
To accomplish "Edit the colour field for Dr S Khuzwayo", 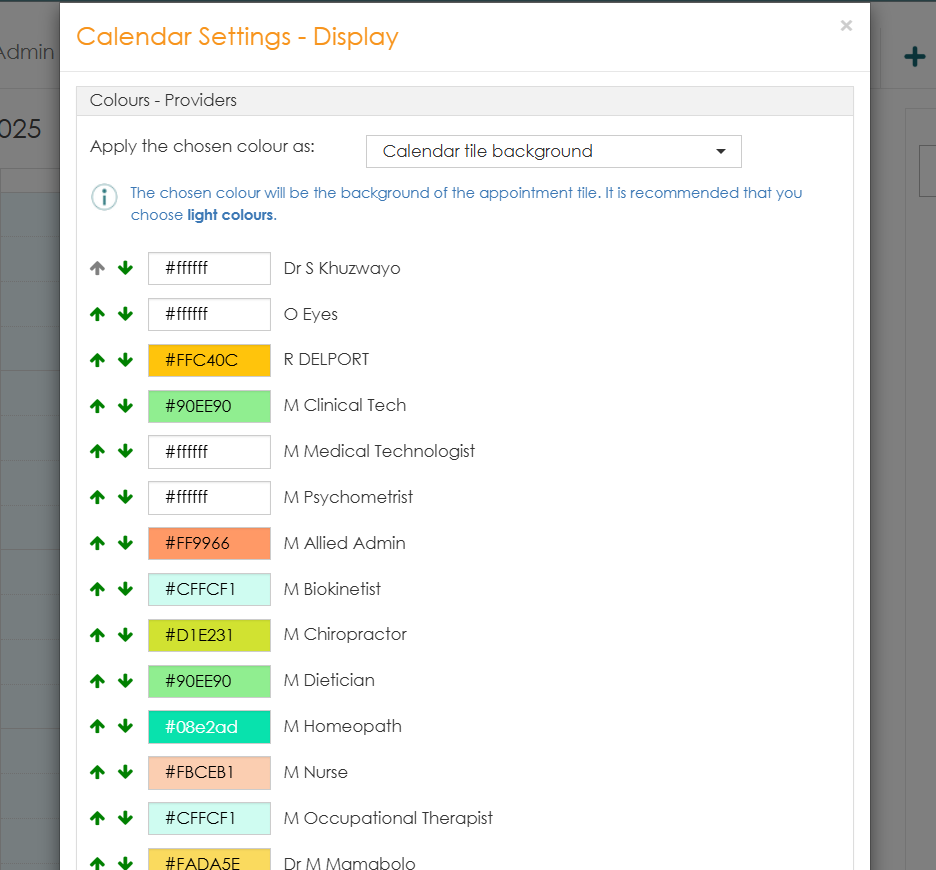I will (209, 268).
